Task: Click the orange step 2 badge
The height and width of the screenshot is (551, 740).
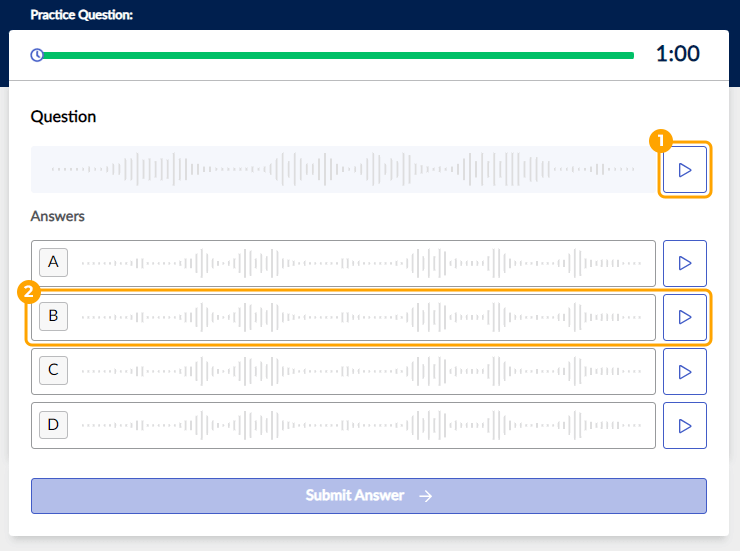Action: (29, 292)
